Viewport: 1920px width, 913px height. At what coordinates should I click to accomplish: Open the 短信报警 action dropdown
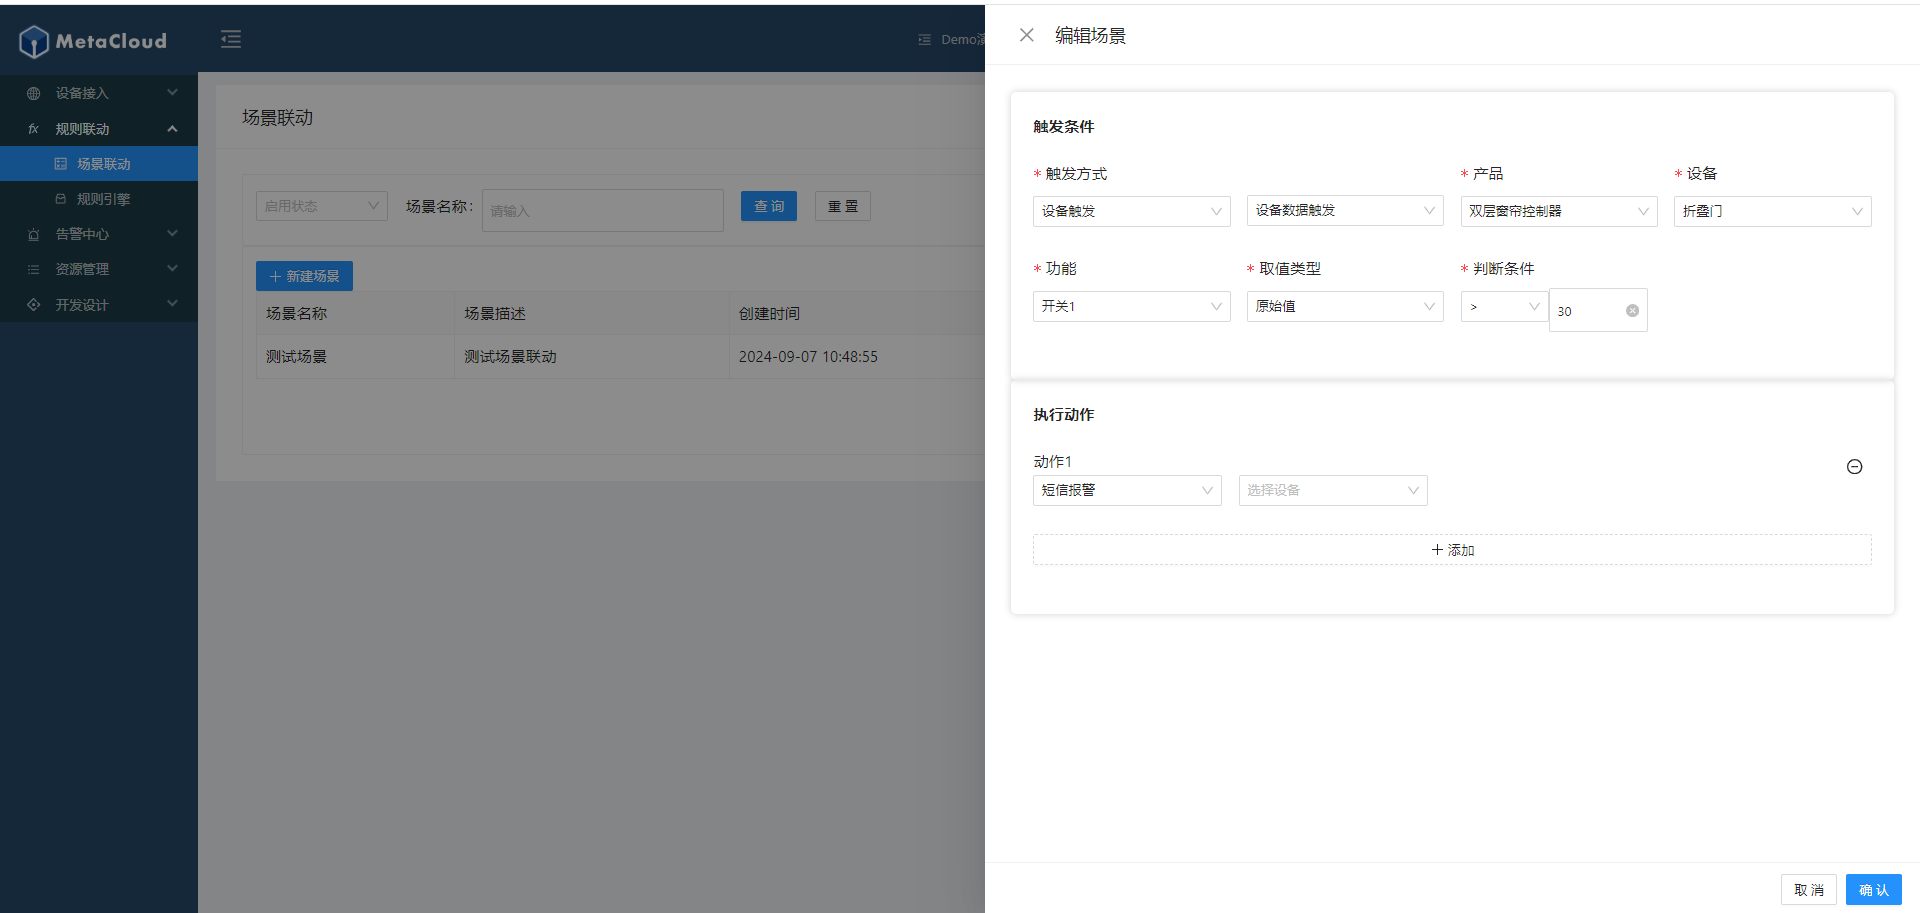click(1127, 490)
